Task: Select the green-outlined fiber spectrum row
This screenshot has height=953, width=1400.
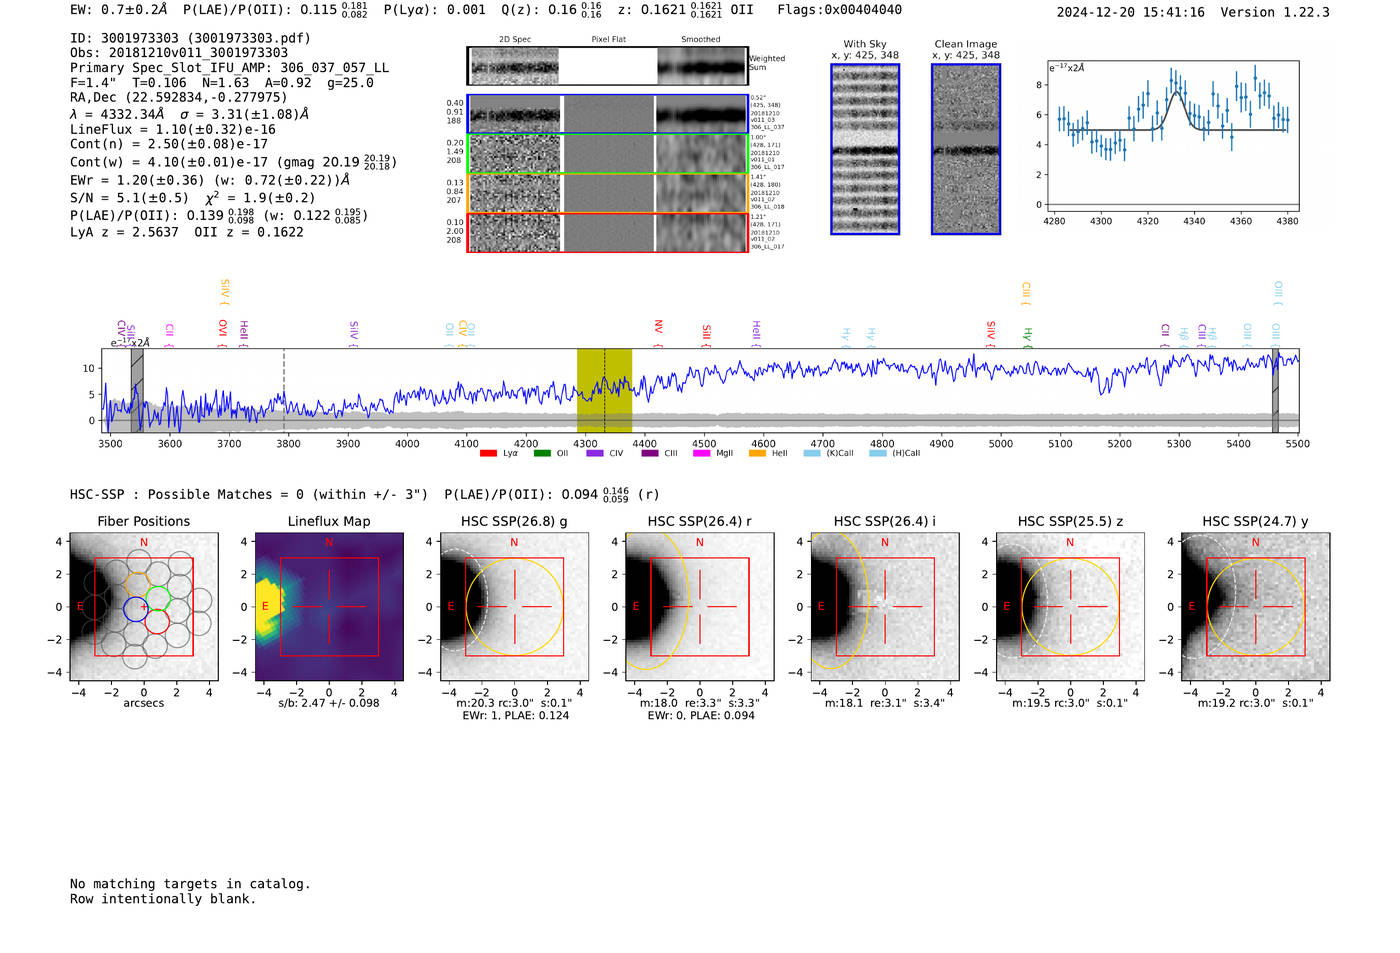Action: pyautogui.click(x=608, y=154)
